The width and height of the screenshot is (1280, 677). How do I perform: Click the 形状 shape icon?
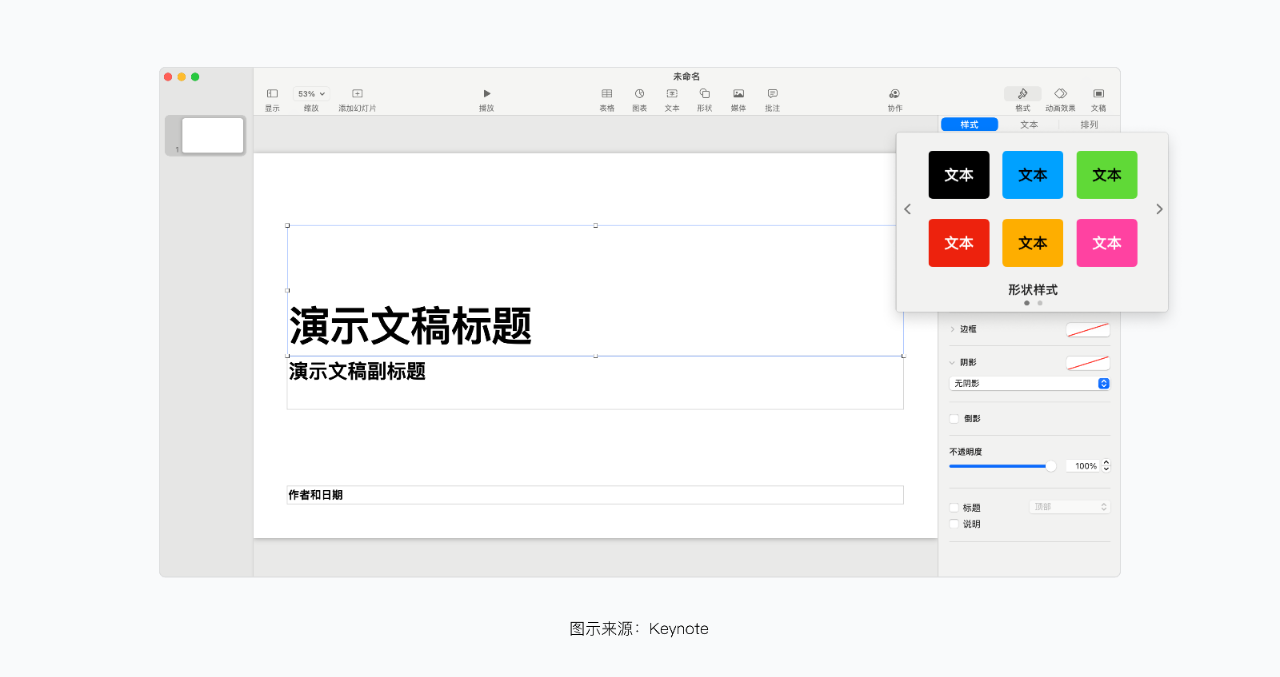coord(704,94)
